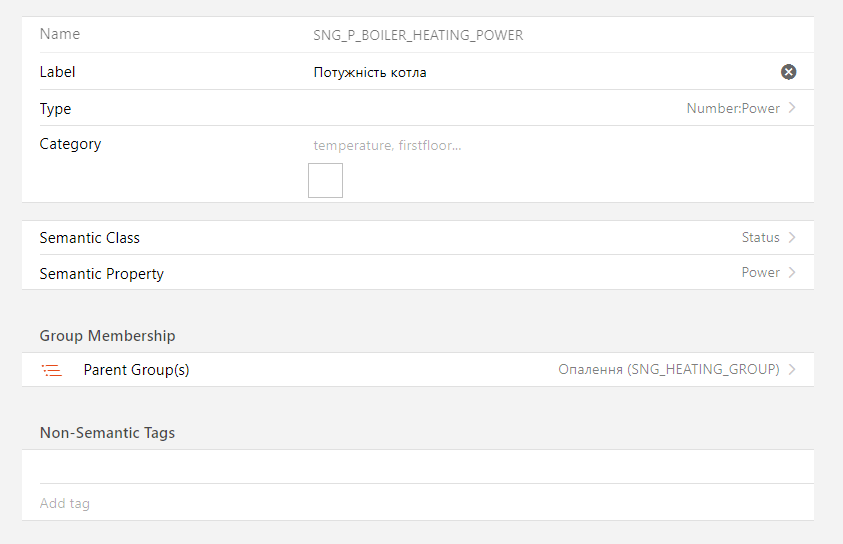Click the Parent Group(s) row label
843x544 pixels.
[x=136, y=370]
